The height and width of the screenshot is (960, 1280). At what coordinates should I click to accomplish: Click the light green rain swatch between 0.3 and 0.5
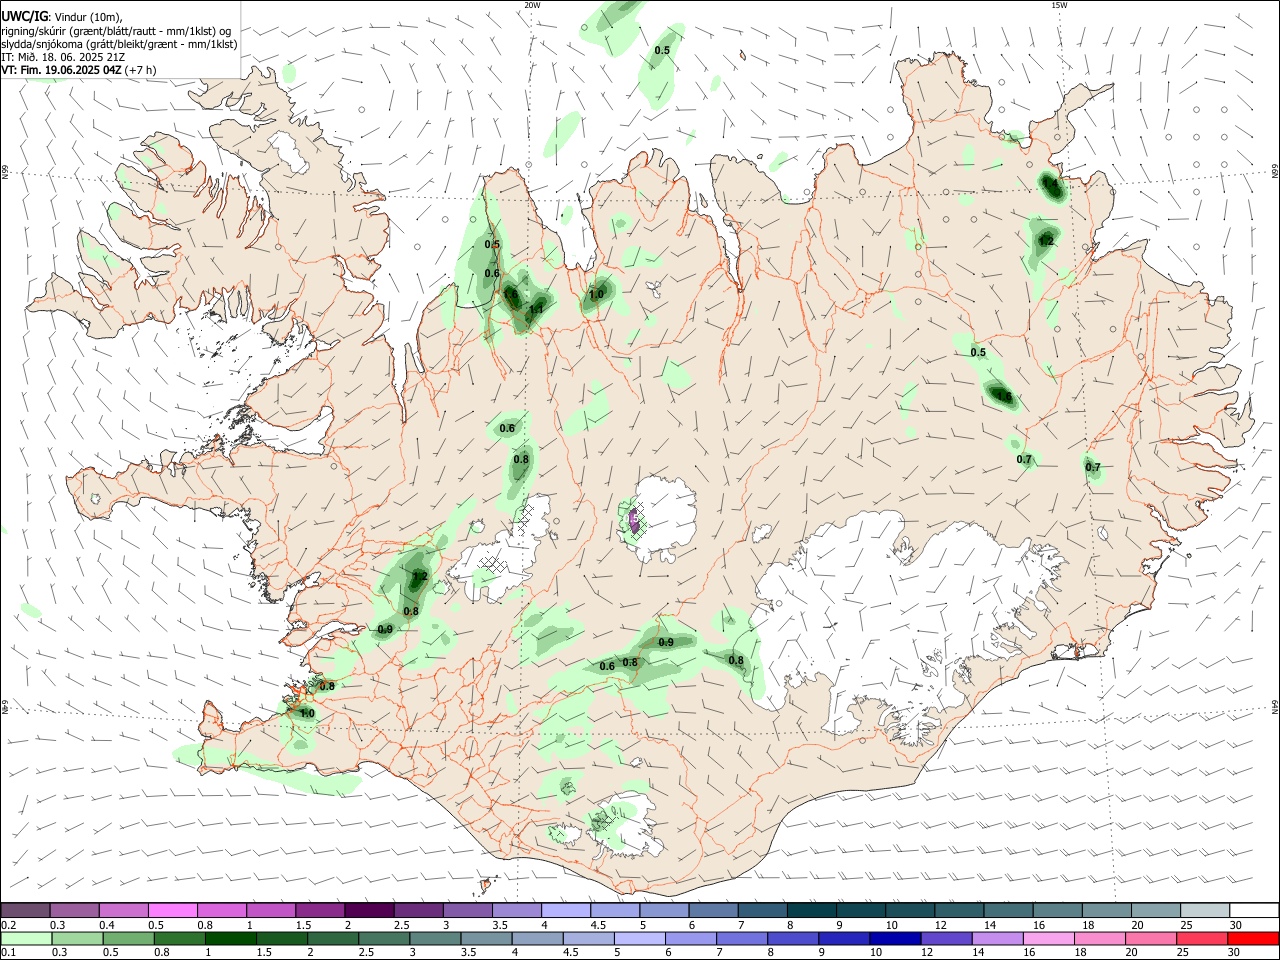tap(78, 939)
